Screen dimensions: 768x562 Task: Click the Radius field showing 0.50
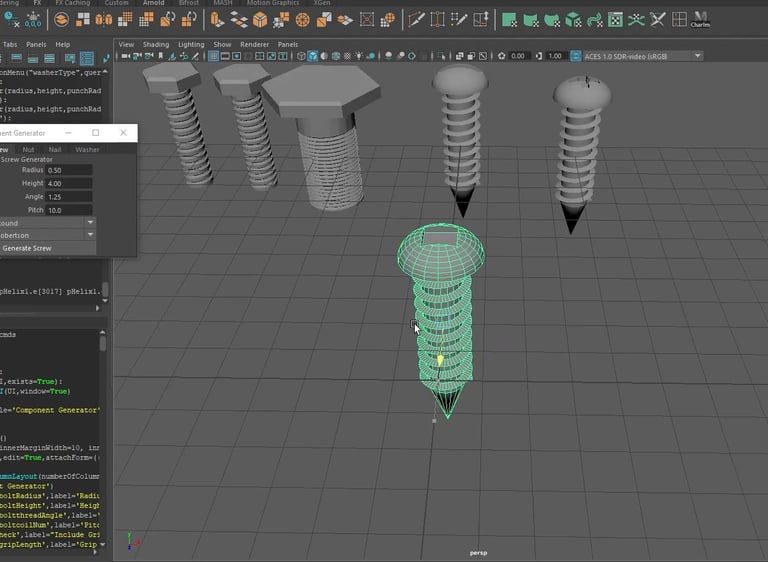(69, 170)
